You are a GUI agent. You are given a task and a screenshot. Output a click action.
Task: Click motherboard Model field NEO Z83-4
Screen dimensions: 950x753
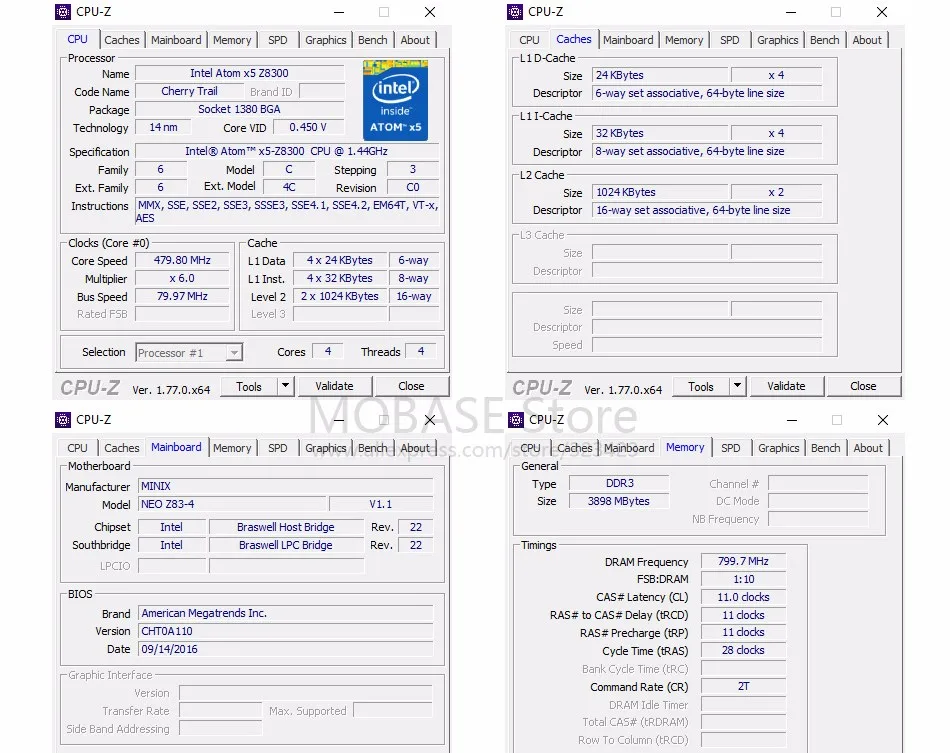coord(233,504)
